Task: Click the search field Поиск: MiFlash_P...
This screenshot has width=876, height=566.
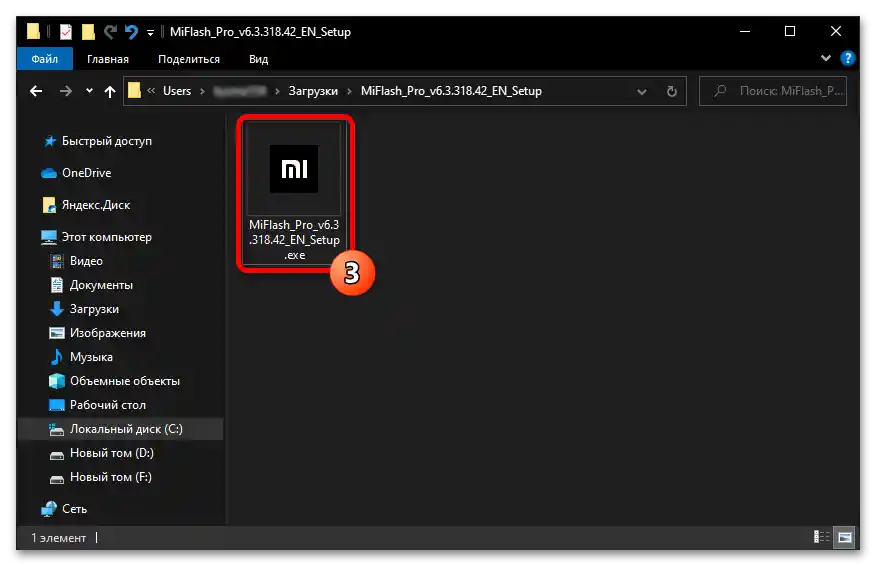Action: coord(773,91)
